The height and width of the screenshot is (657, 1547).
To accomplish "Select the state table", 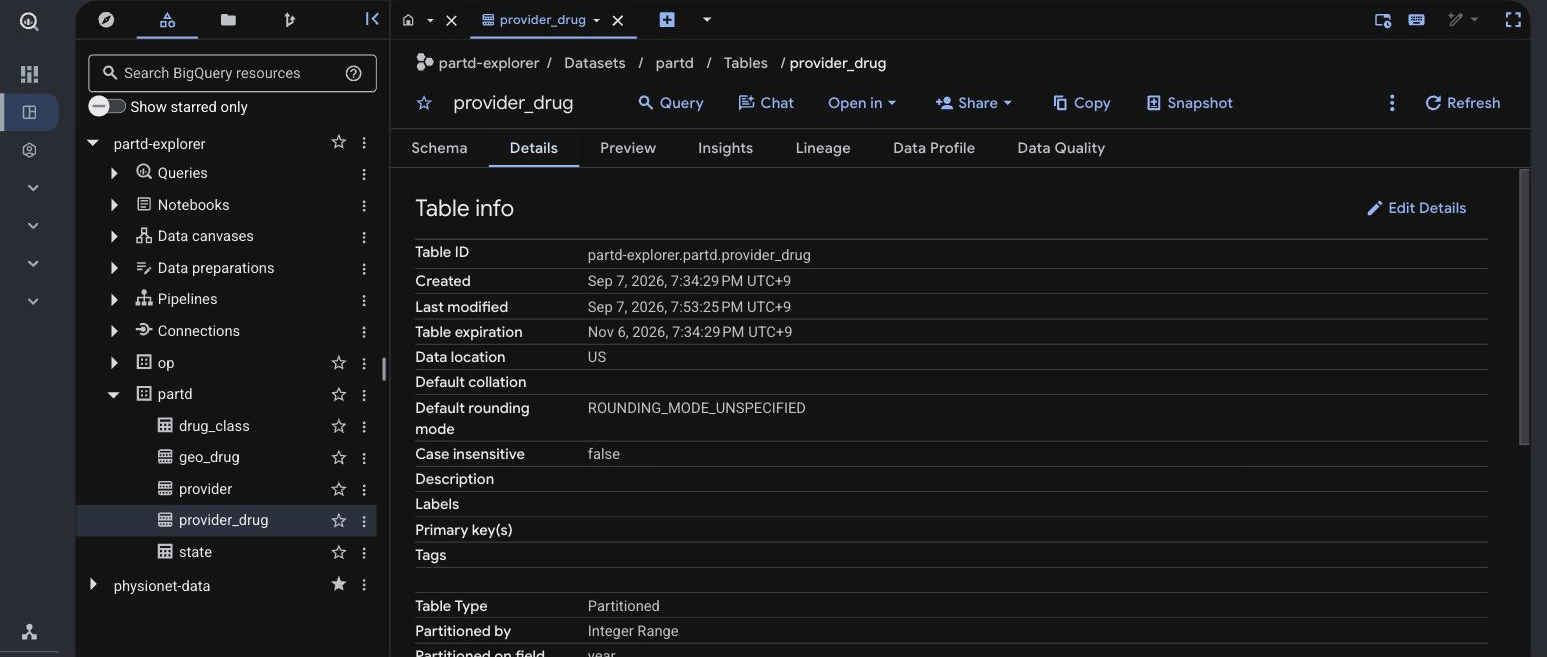I will point(195,552).
